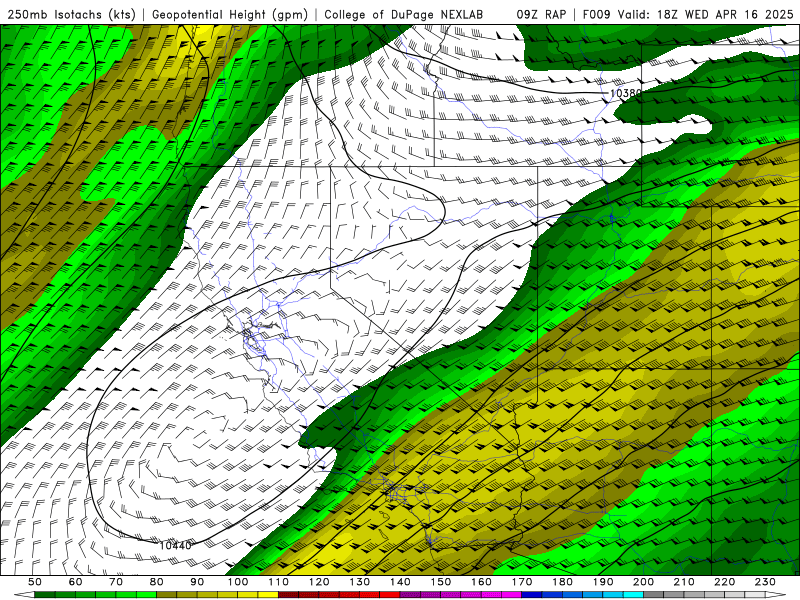The width and height of the screenshot is (800, 600).
Task: Click the 140 value on the color scale
Action: [x=400, y=582]
